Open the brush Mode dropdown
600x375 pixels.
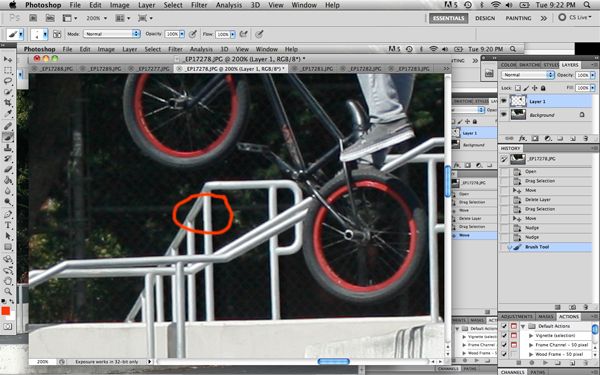pos(112,34)
